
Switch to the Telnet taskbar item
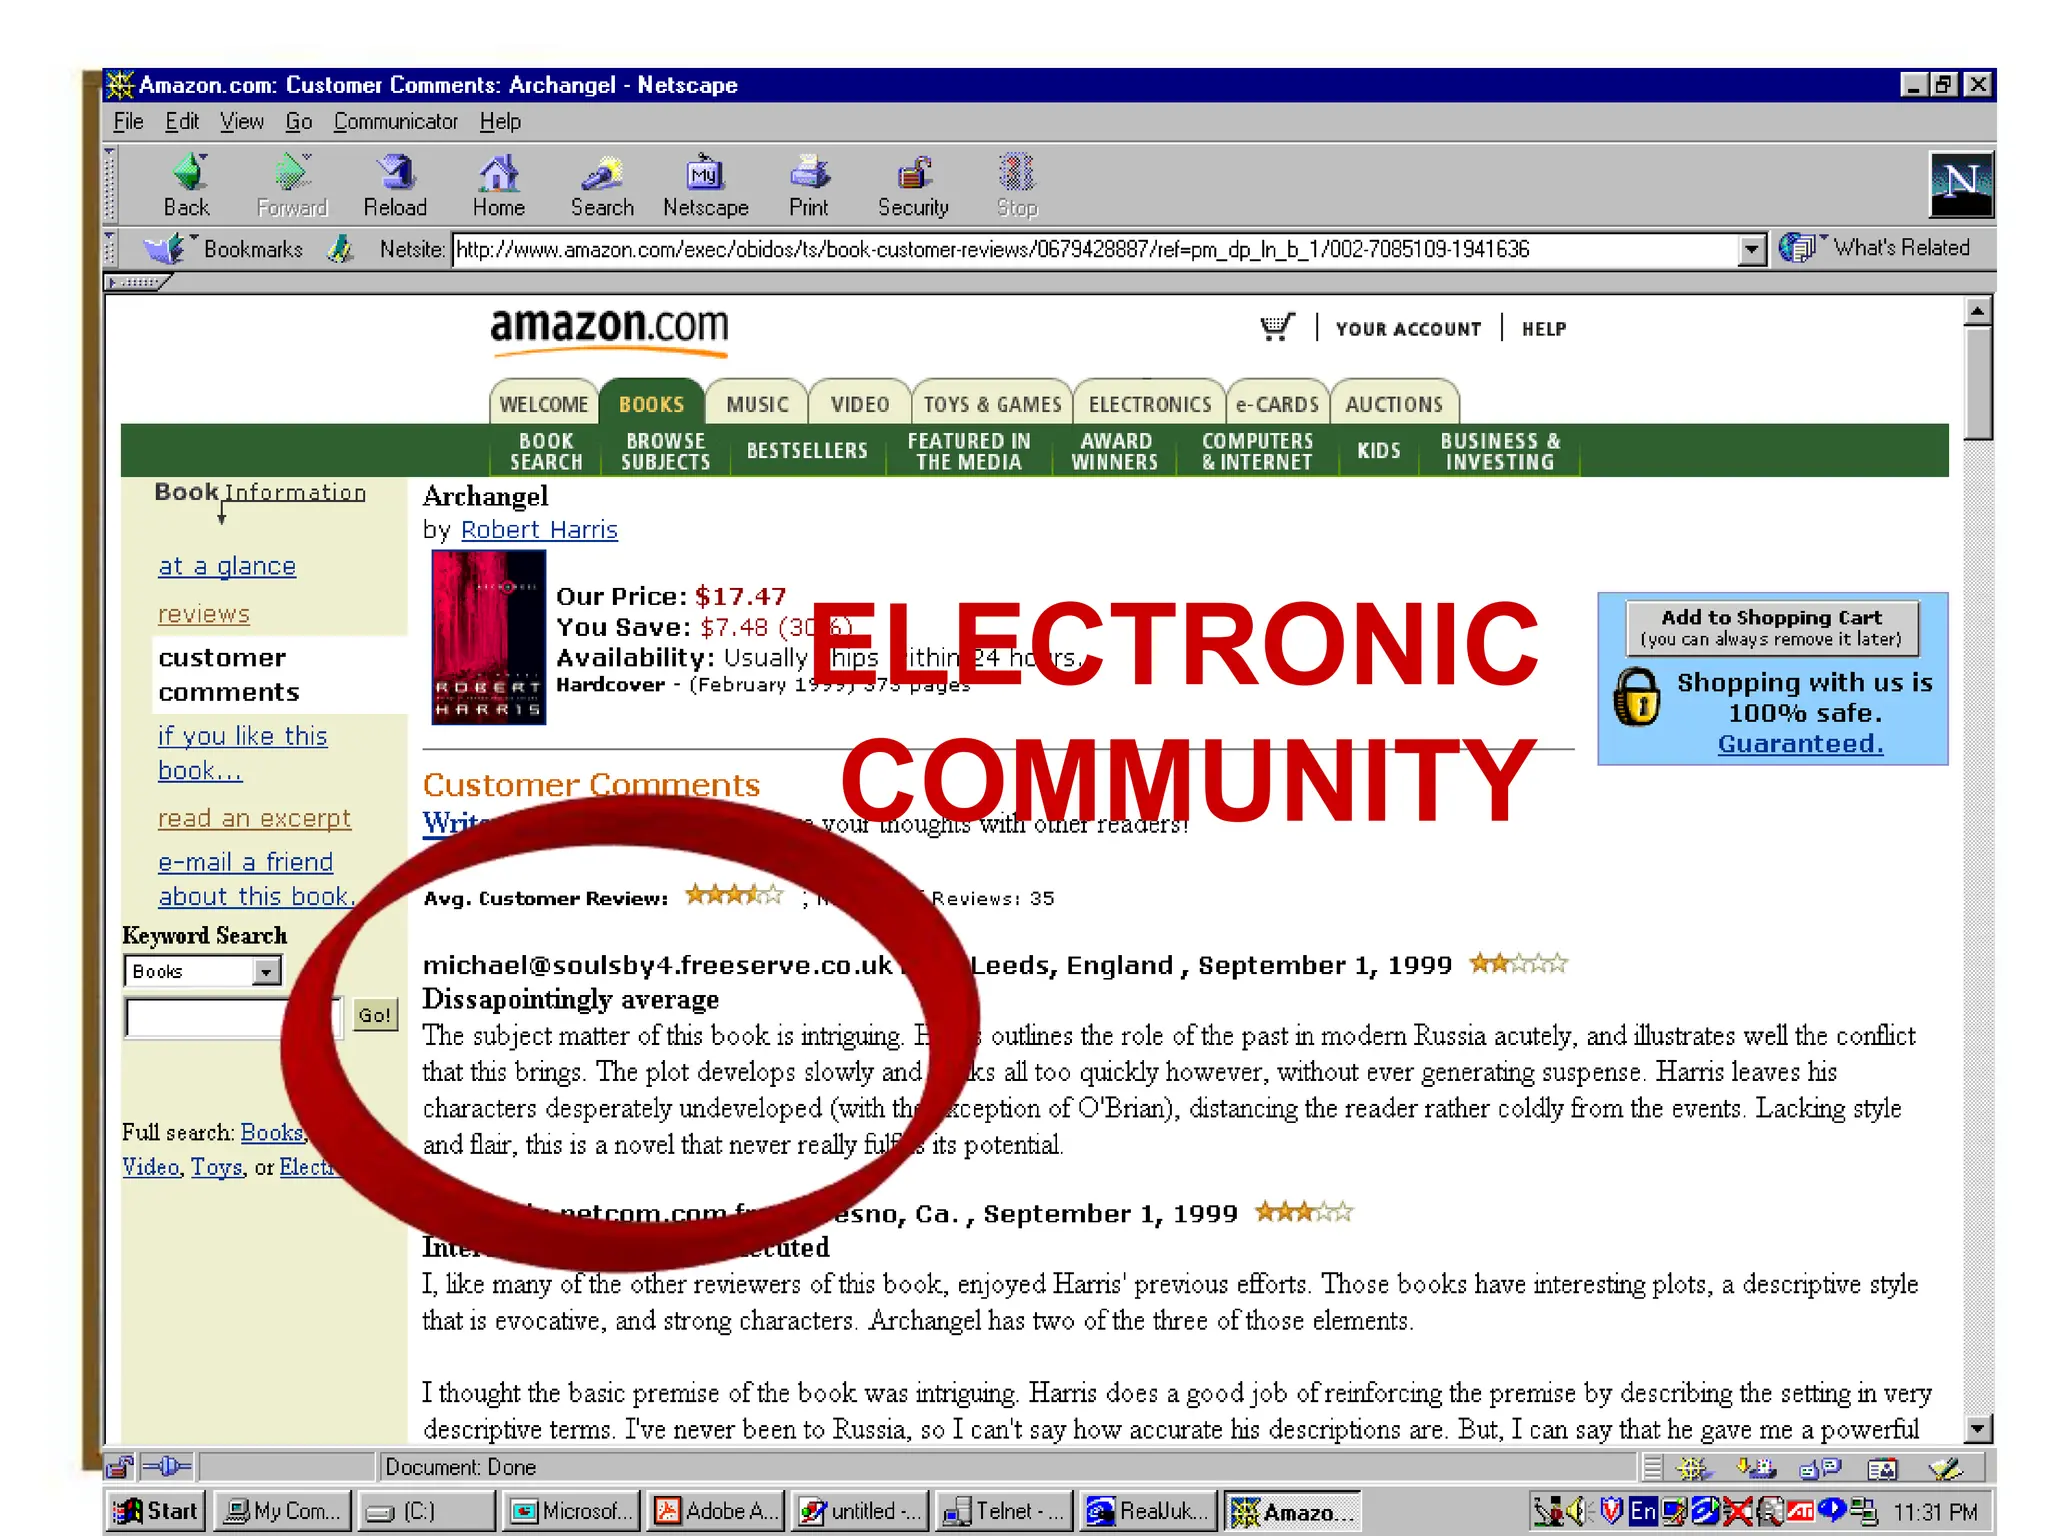pyautogui.click(x=1005, y=1510)
